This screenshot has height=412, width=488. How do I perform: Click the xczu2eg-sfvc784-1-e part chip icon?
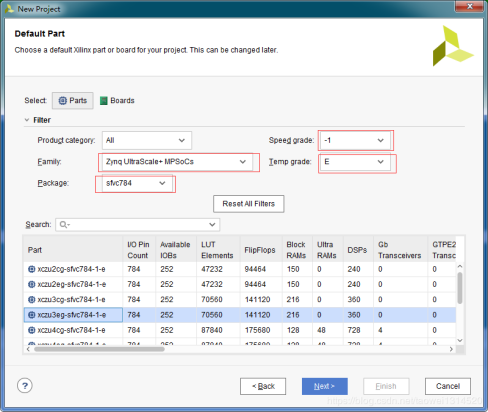pos(32,284)
